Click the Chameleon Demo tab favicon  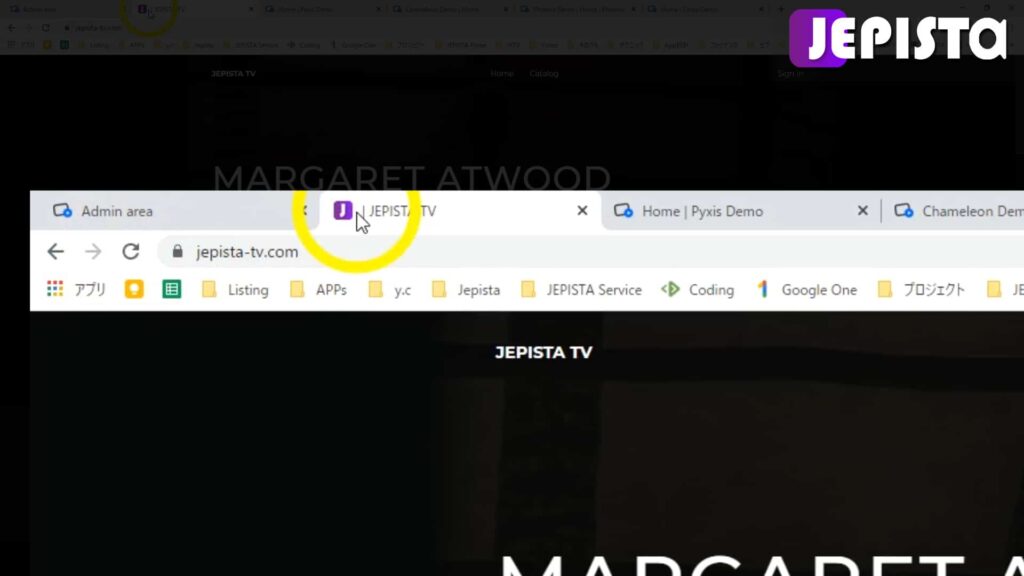click(904, 210)
